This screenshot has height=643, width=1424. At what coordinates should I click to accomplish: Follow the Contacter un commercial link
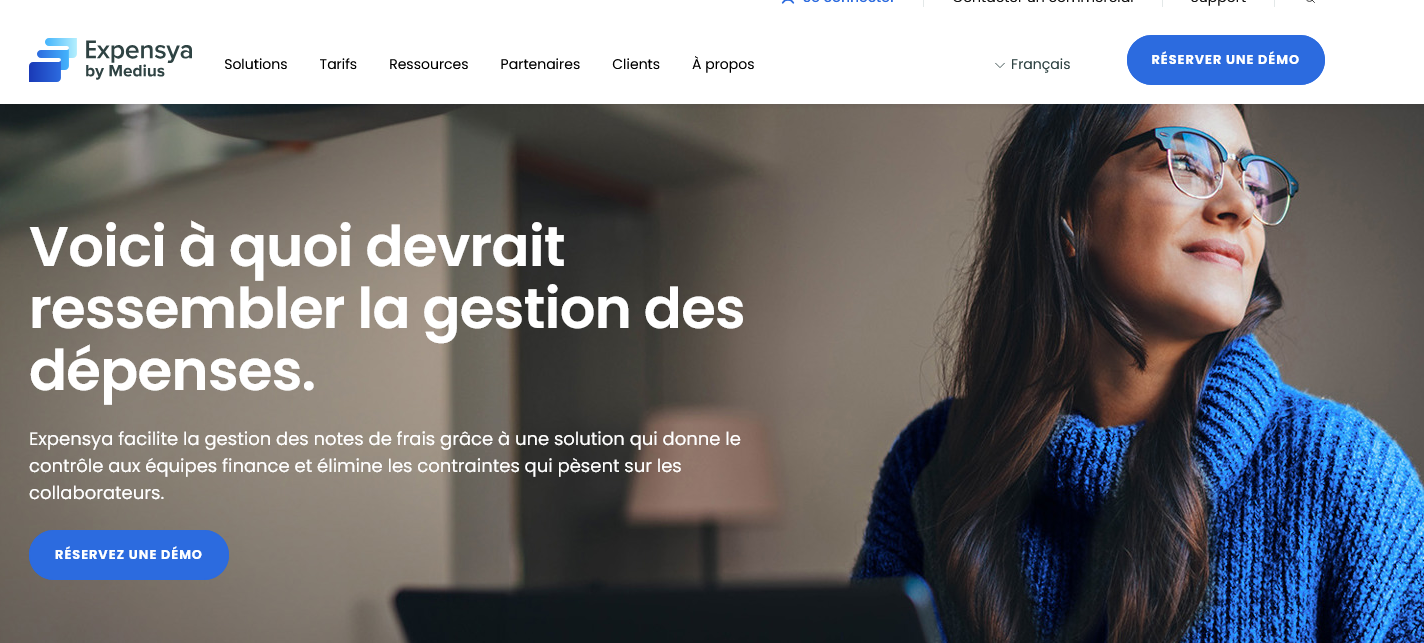coord(1043,2)
